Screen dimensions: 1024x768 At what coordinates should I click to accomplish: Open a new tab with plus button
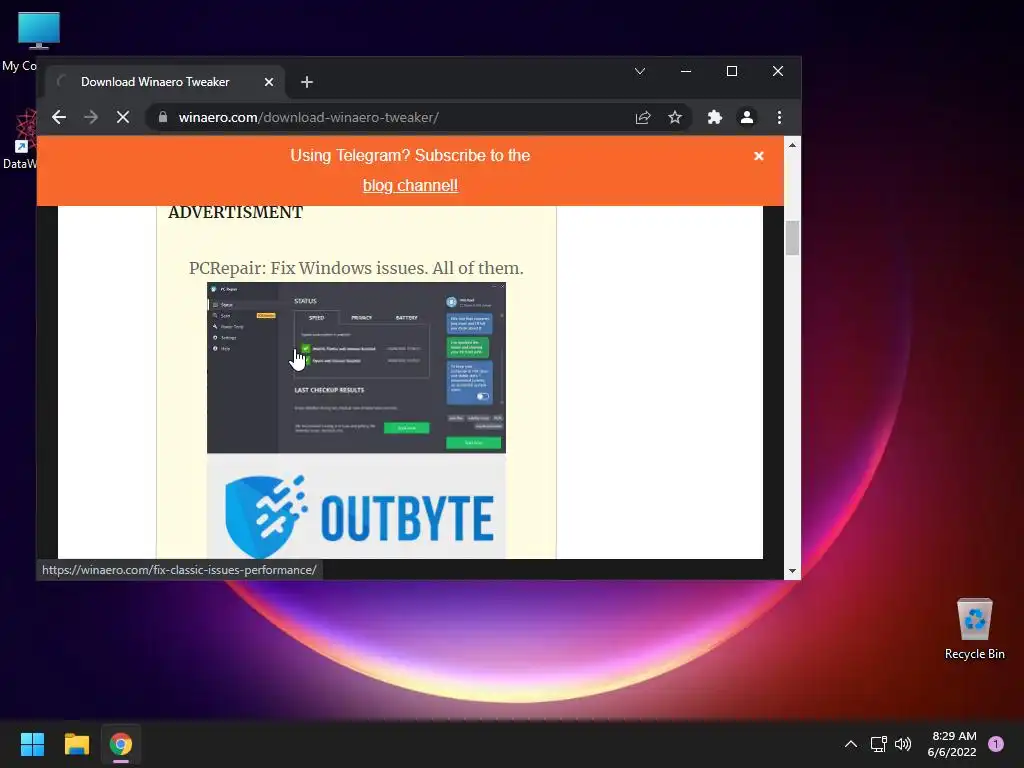pos(307,82)
